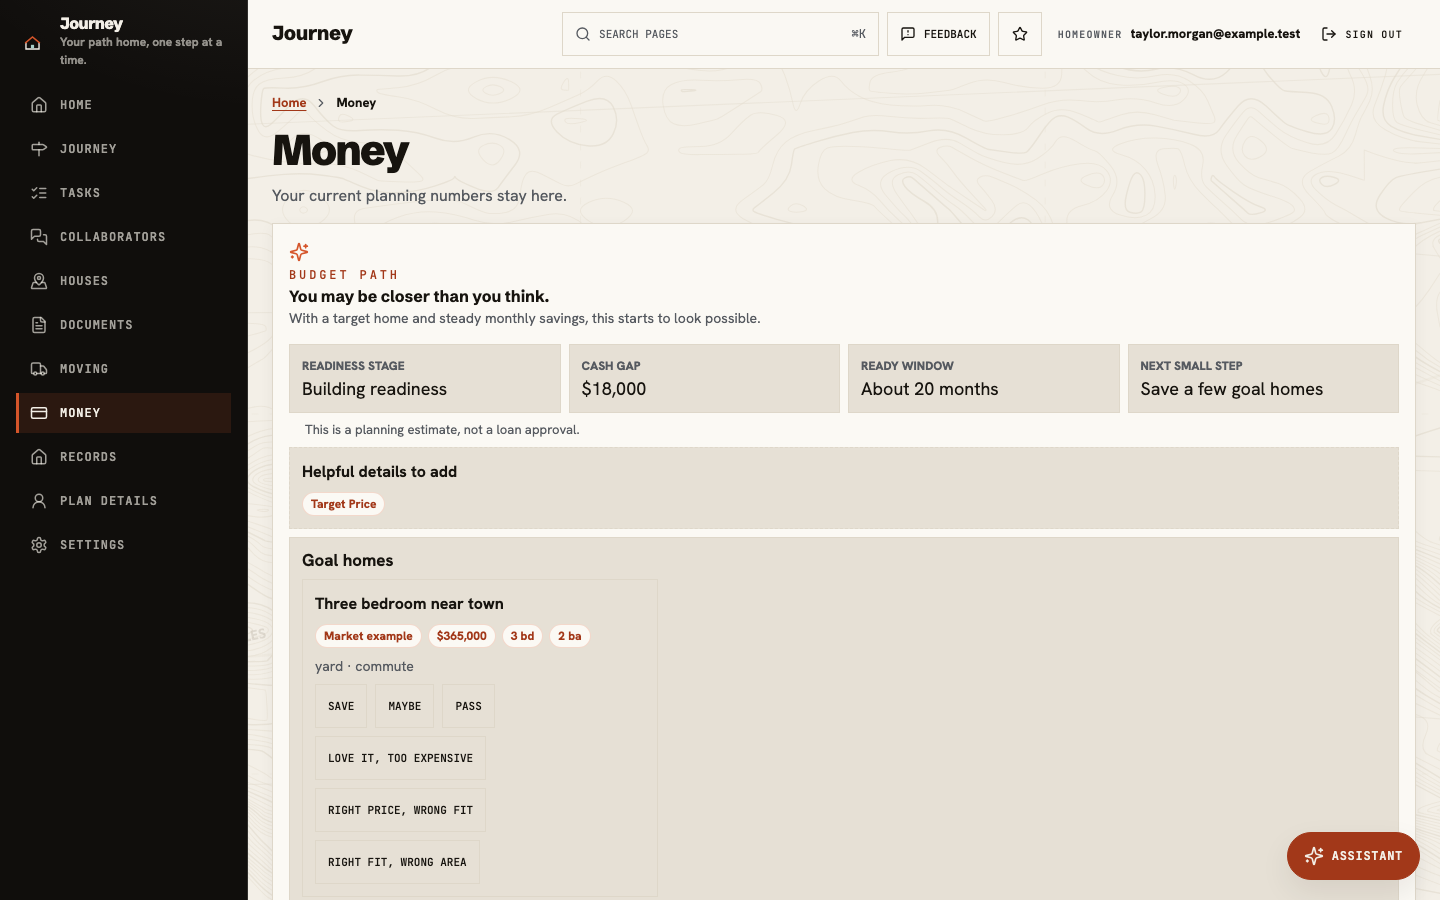Click the About 20 months value
Viewport: 1440px width, 900px height.
click(x=930, y=389)
